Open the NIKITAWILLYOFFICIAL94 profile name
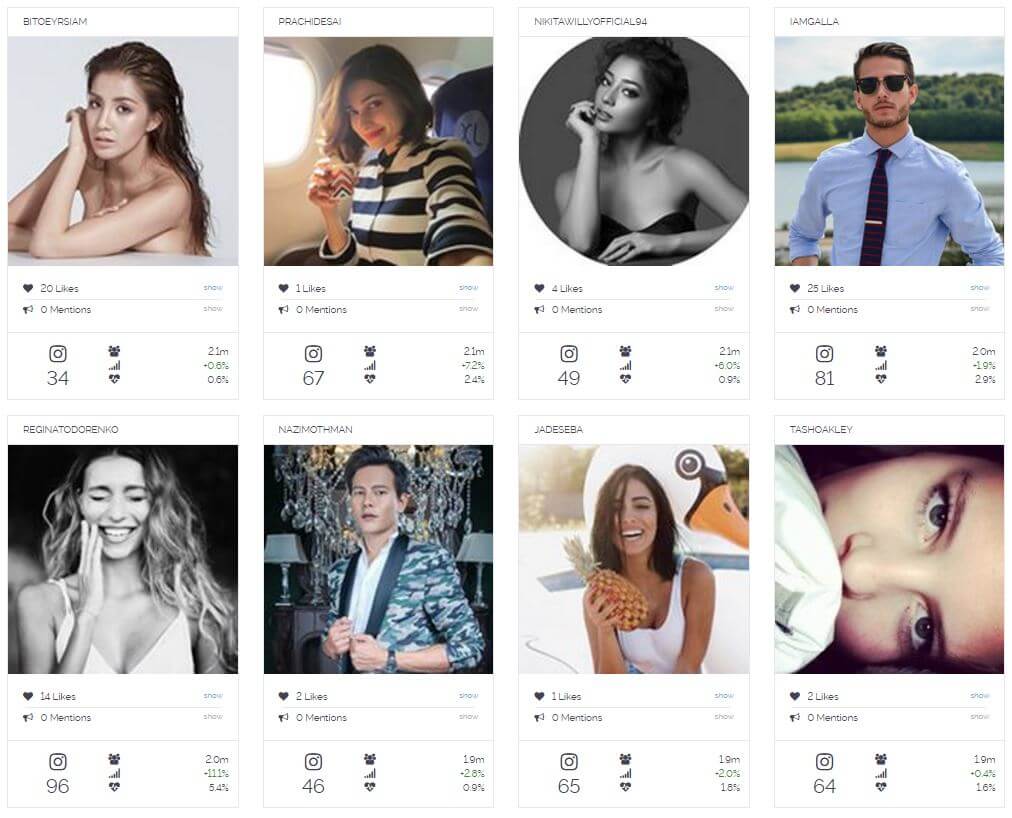 point(591,21)
